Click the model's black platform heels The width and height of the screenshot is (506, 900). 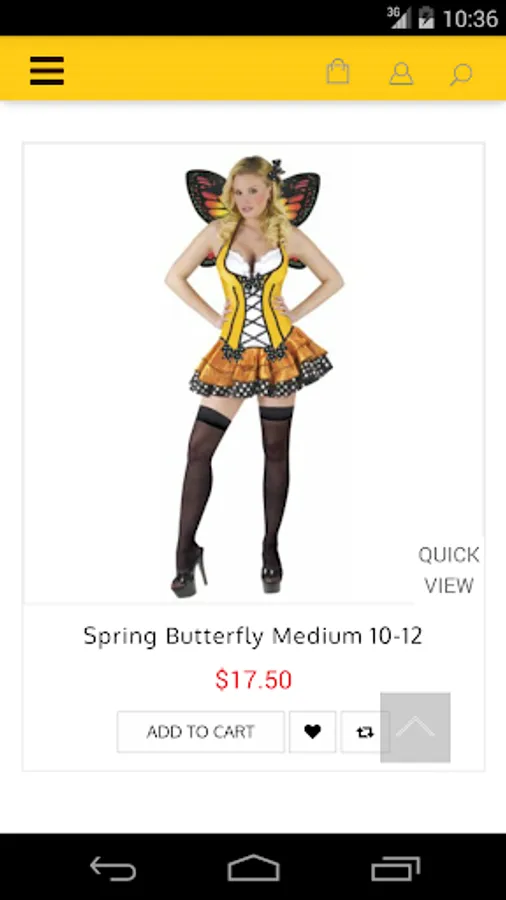coord(226,572)
